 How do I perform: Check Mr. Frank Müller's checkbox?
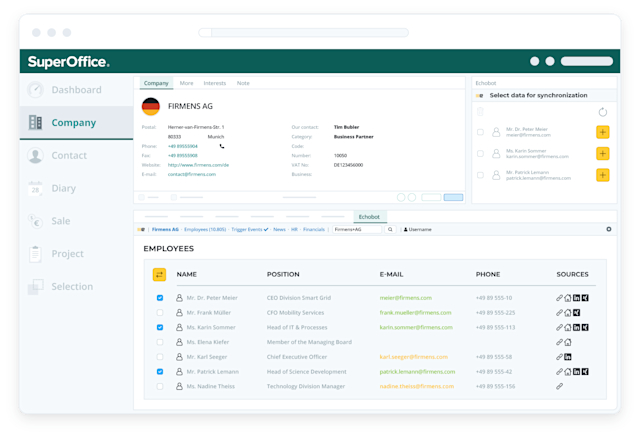tap(160, 313)
